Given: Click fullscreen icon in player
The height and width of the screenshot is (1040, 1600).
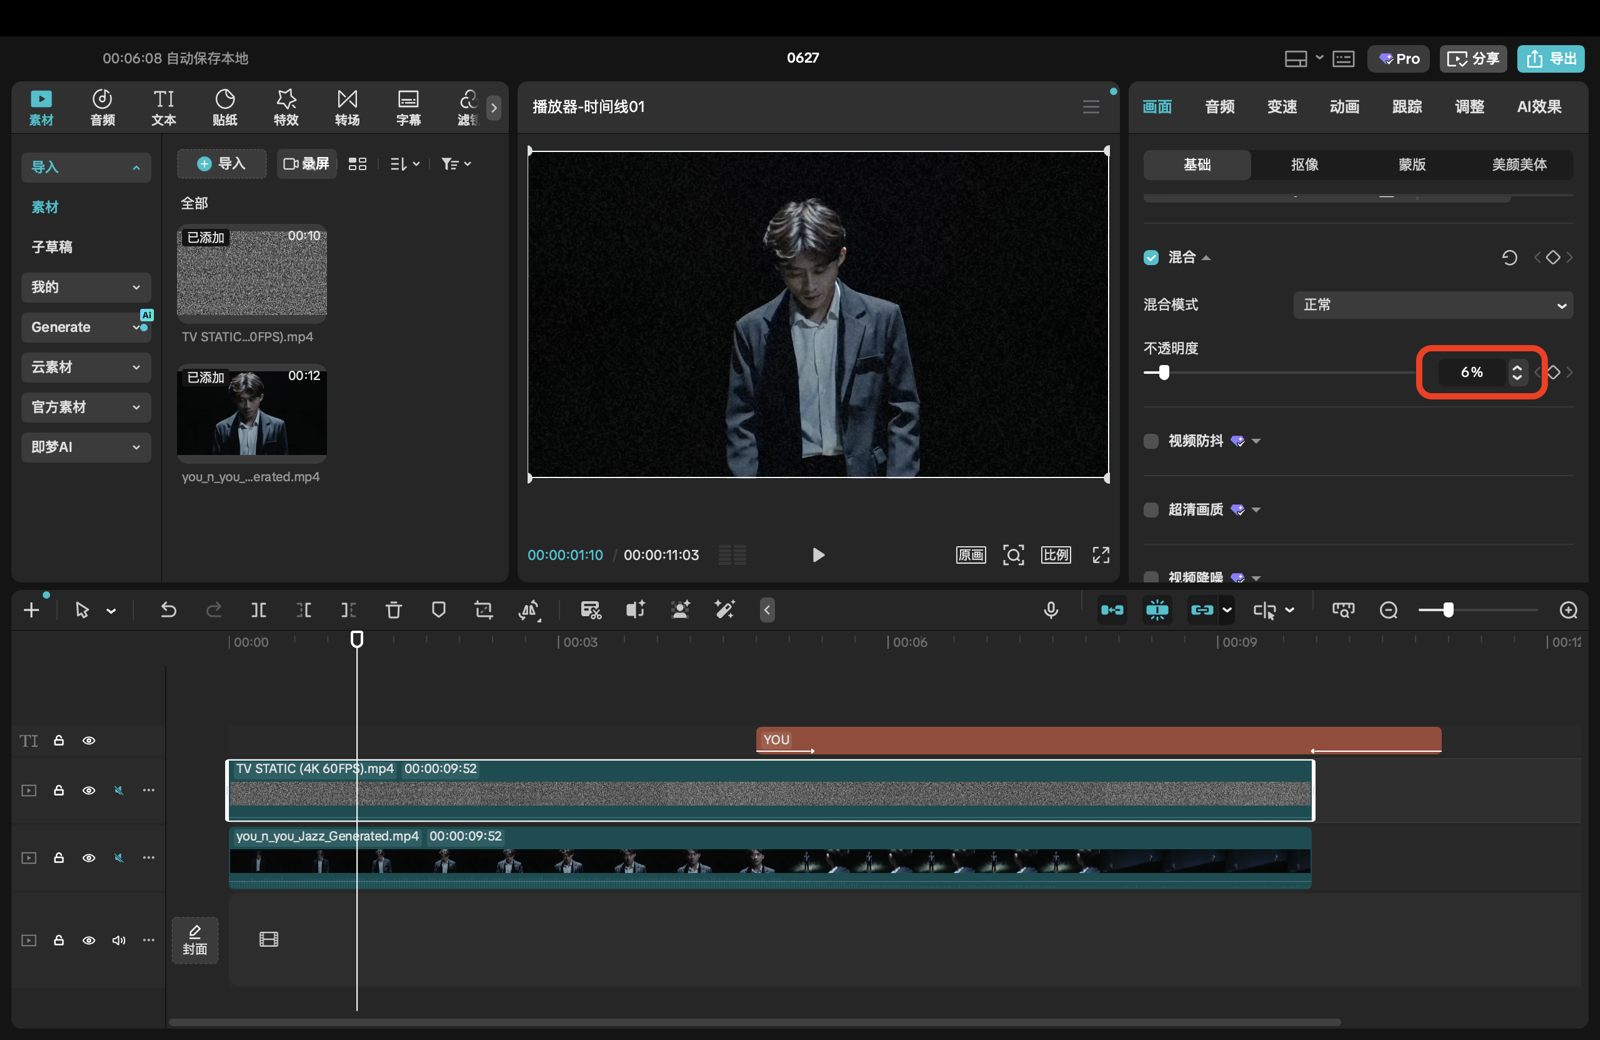Looking at the screenshot, I should 1101,555.
